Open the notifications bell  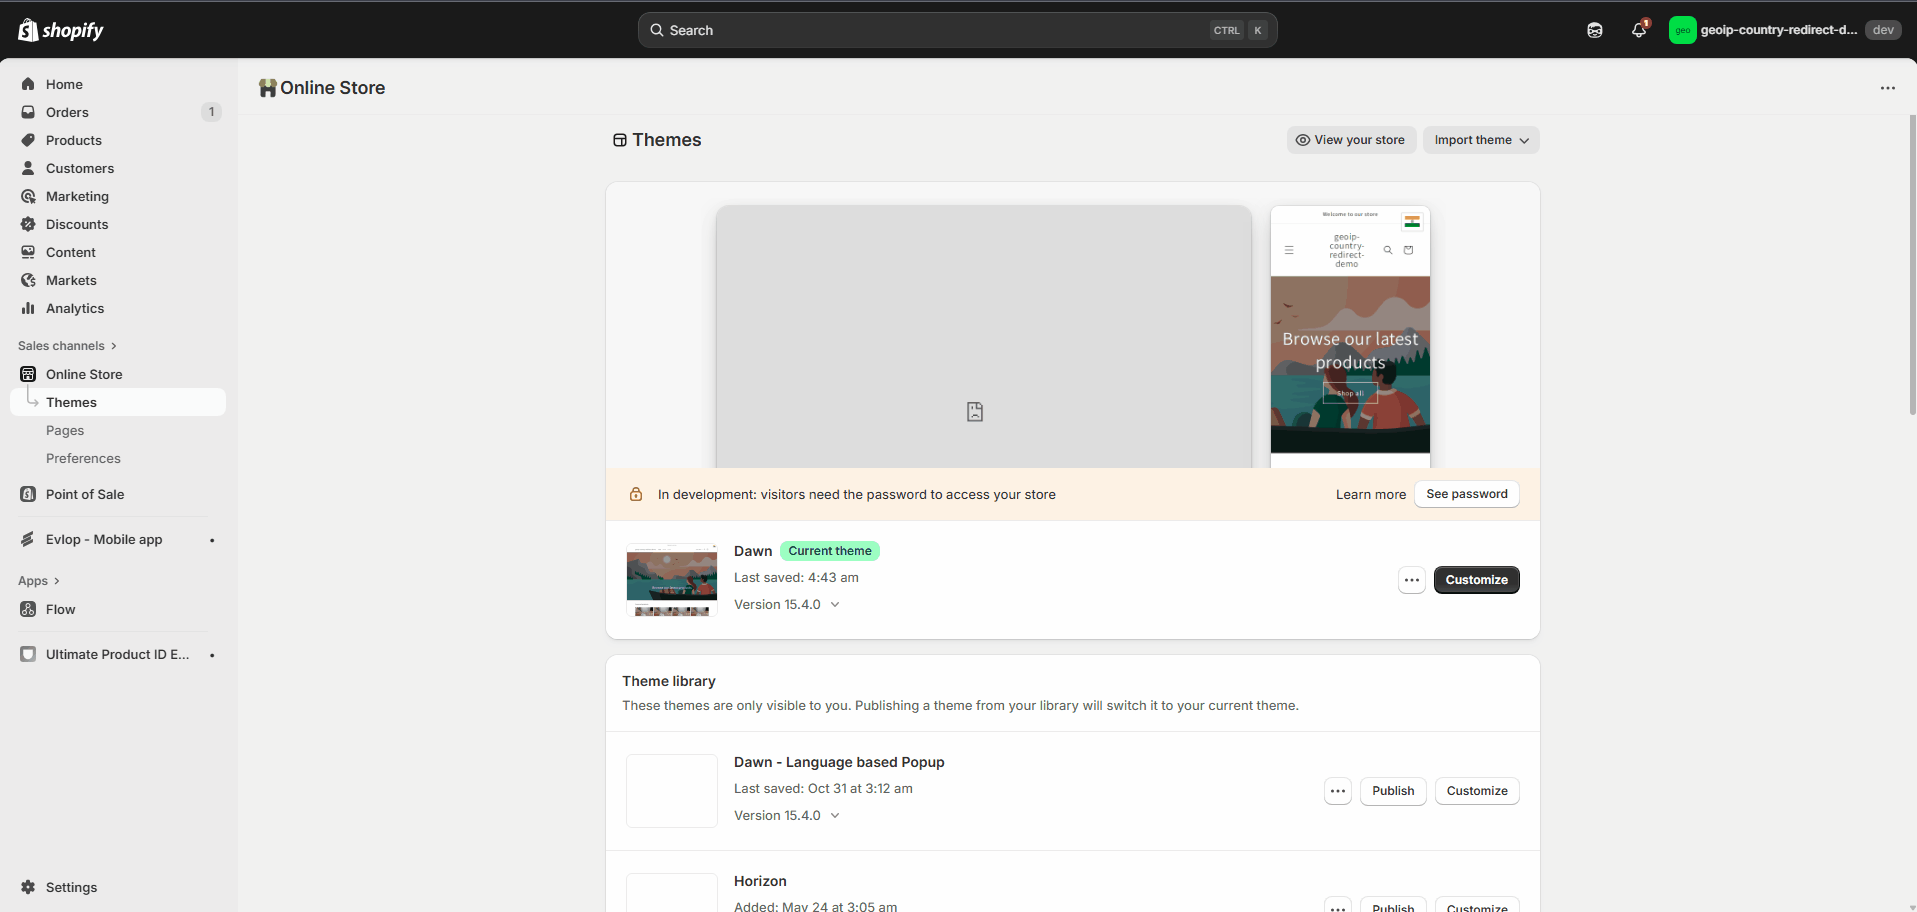(1638, 30)
